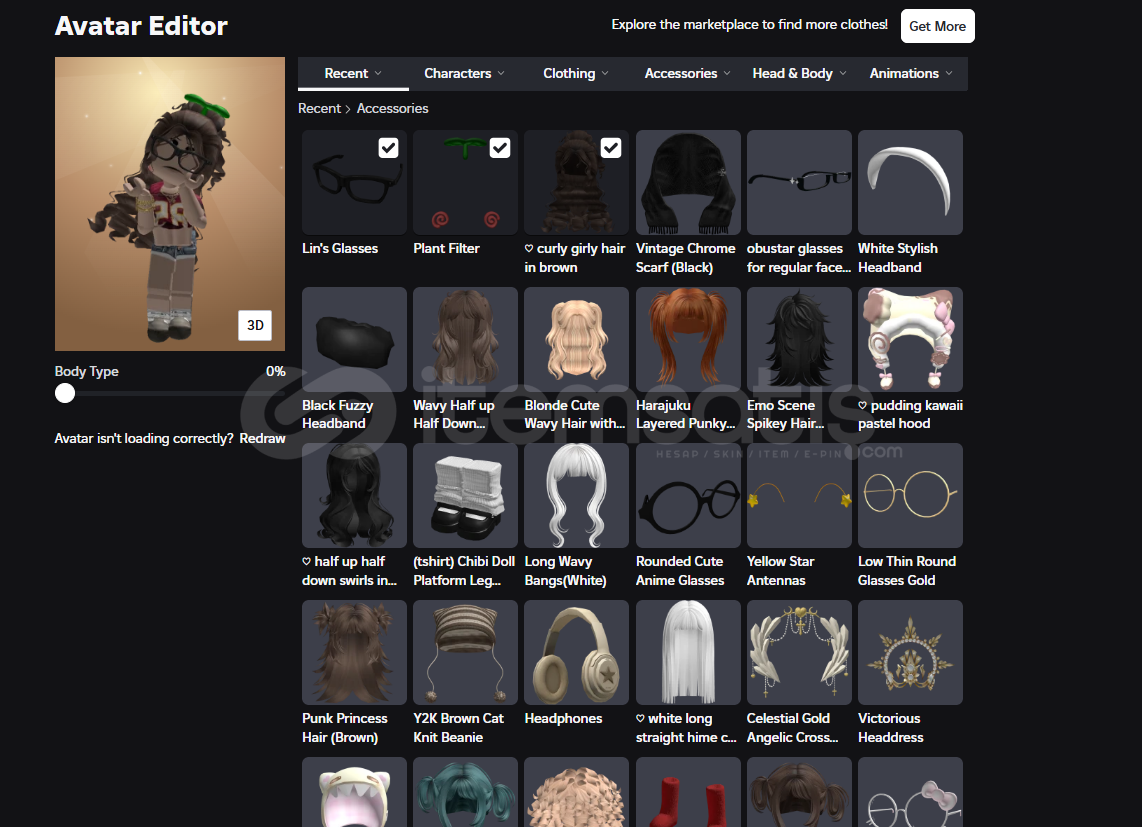Choose the Wavy Half up Half Down hair

click(x=465, y=339)
